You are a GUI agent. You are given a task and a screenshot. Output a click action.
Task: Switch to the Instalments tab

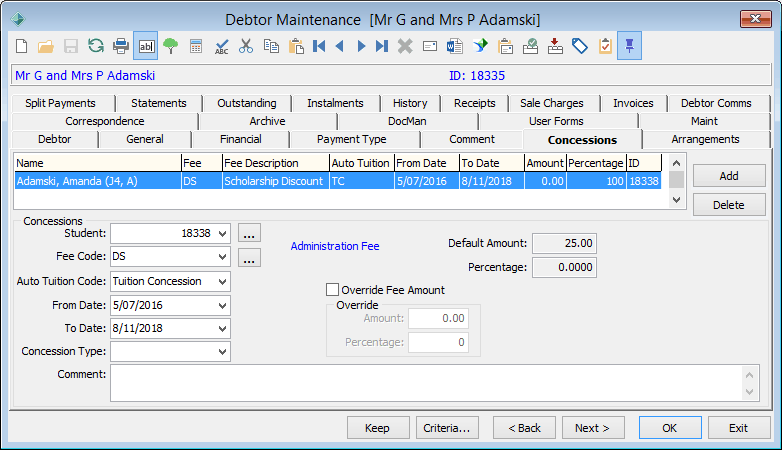click(335, 103)
